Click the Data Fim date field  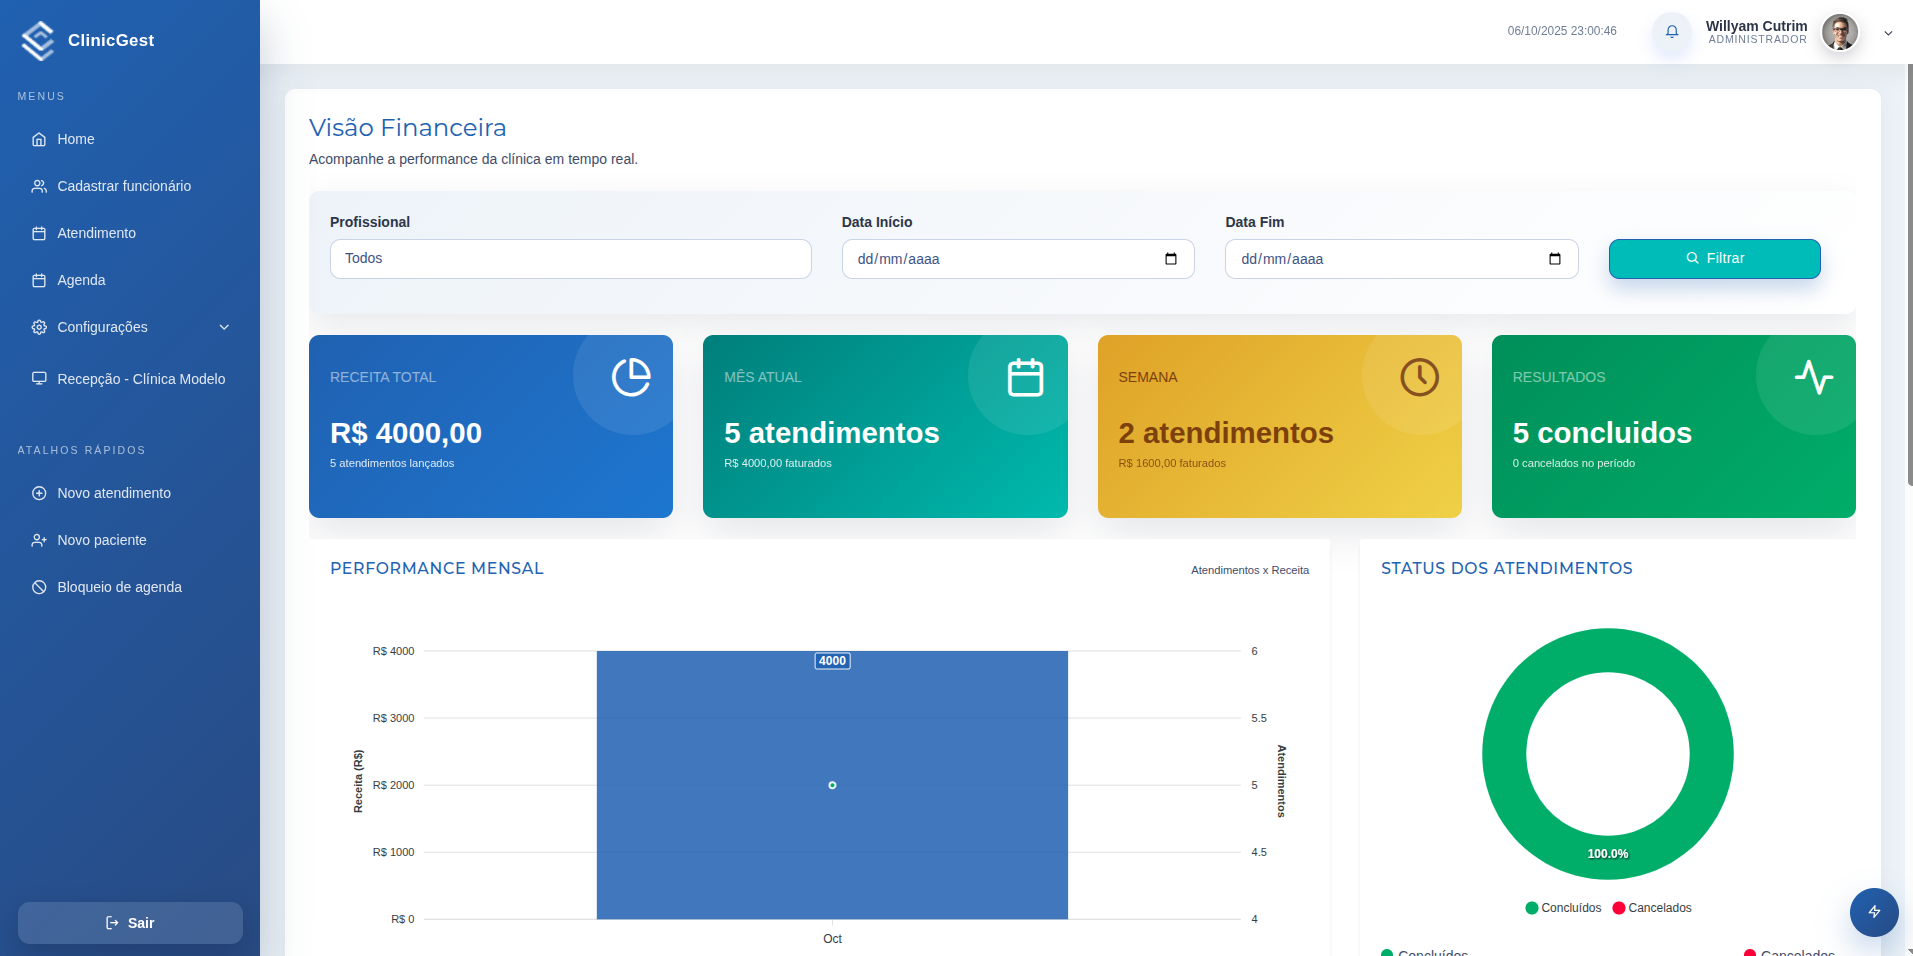(x=1390, y=259)
